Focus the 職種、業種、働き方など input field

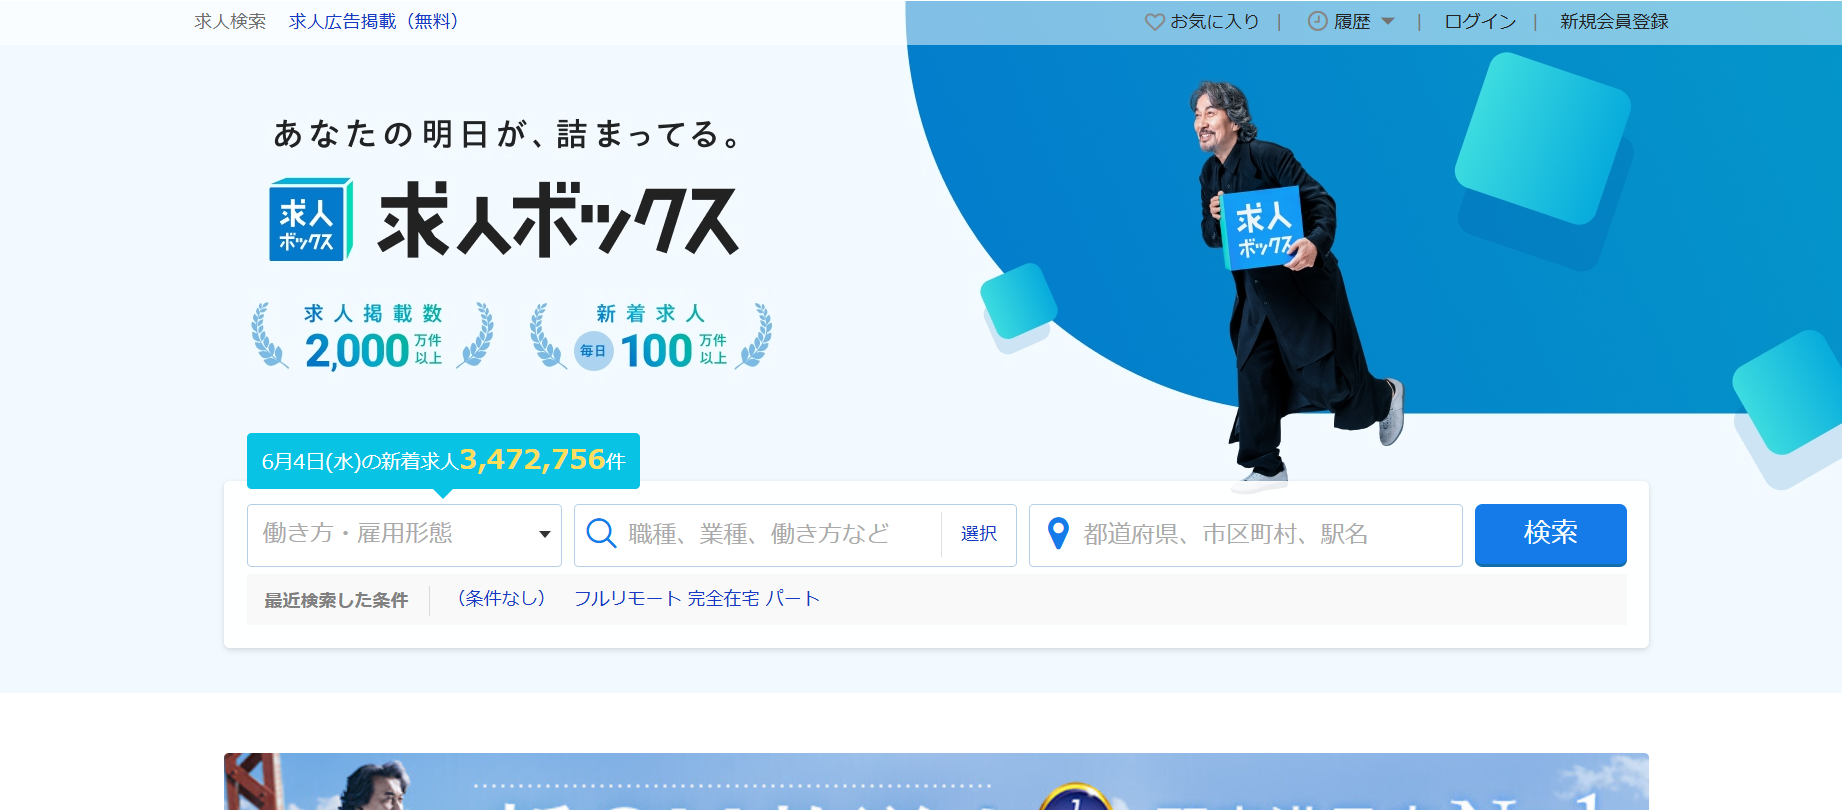click(760, 535)
